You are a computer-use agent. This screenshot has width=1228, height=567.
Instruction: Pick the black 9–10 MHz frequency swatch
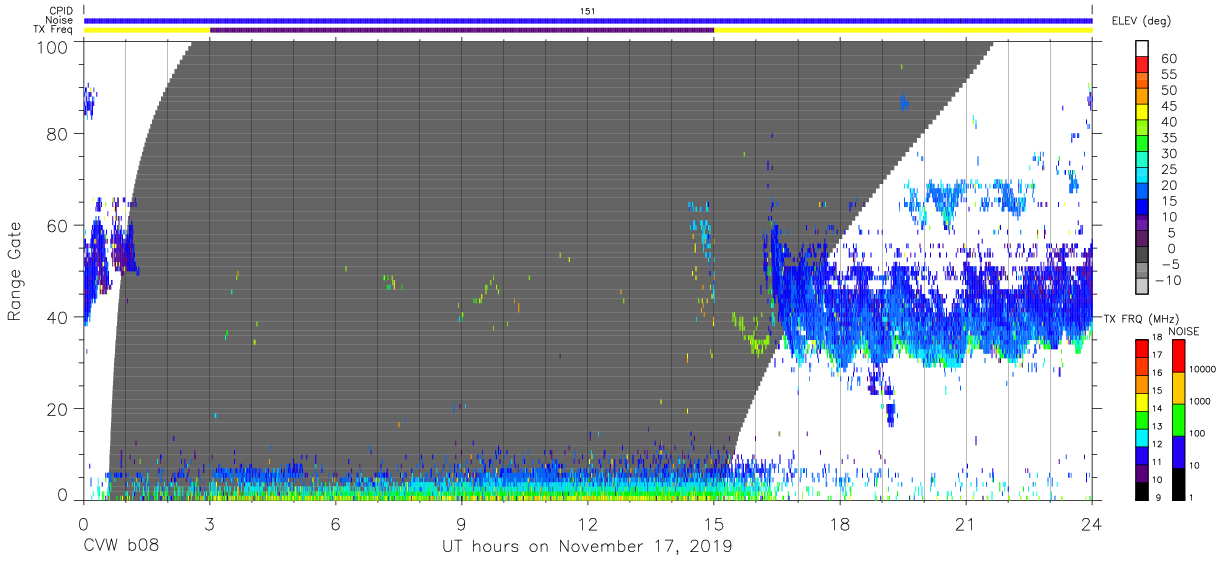(1142, 489)
